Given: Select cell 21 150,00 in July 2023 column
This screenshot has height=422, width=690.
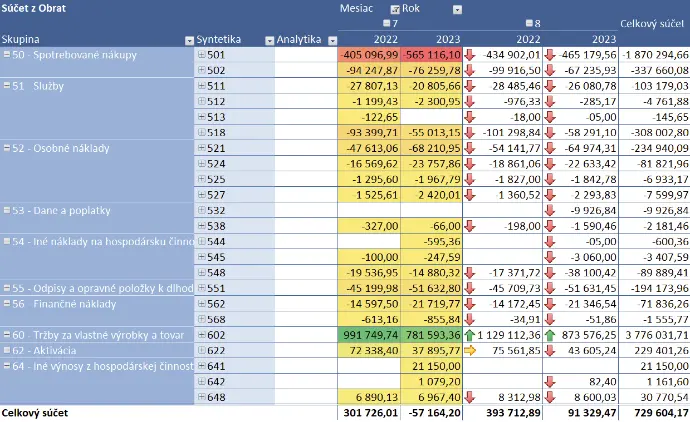Looking at the screenshot, I should (x=432, y=366).
